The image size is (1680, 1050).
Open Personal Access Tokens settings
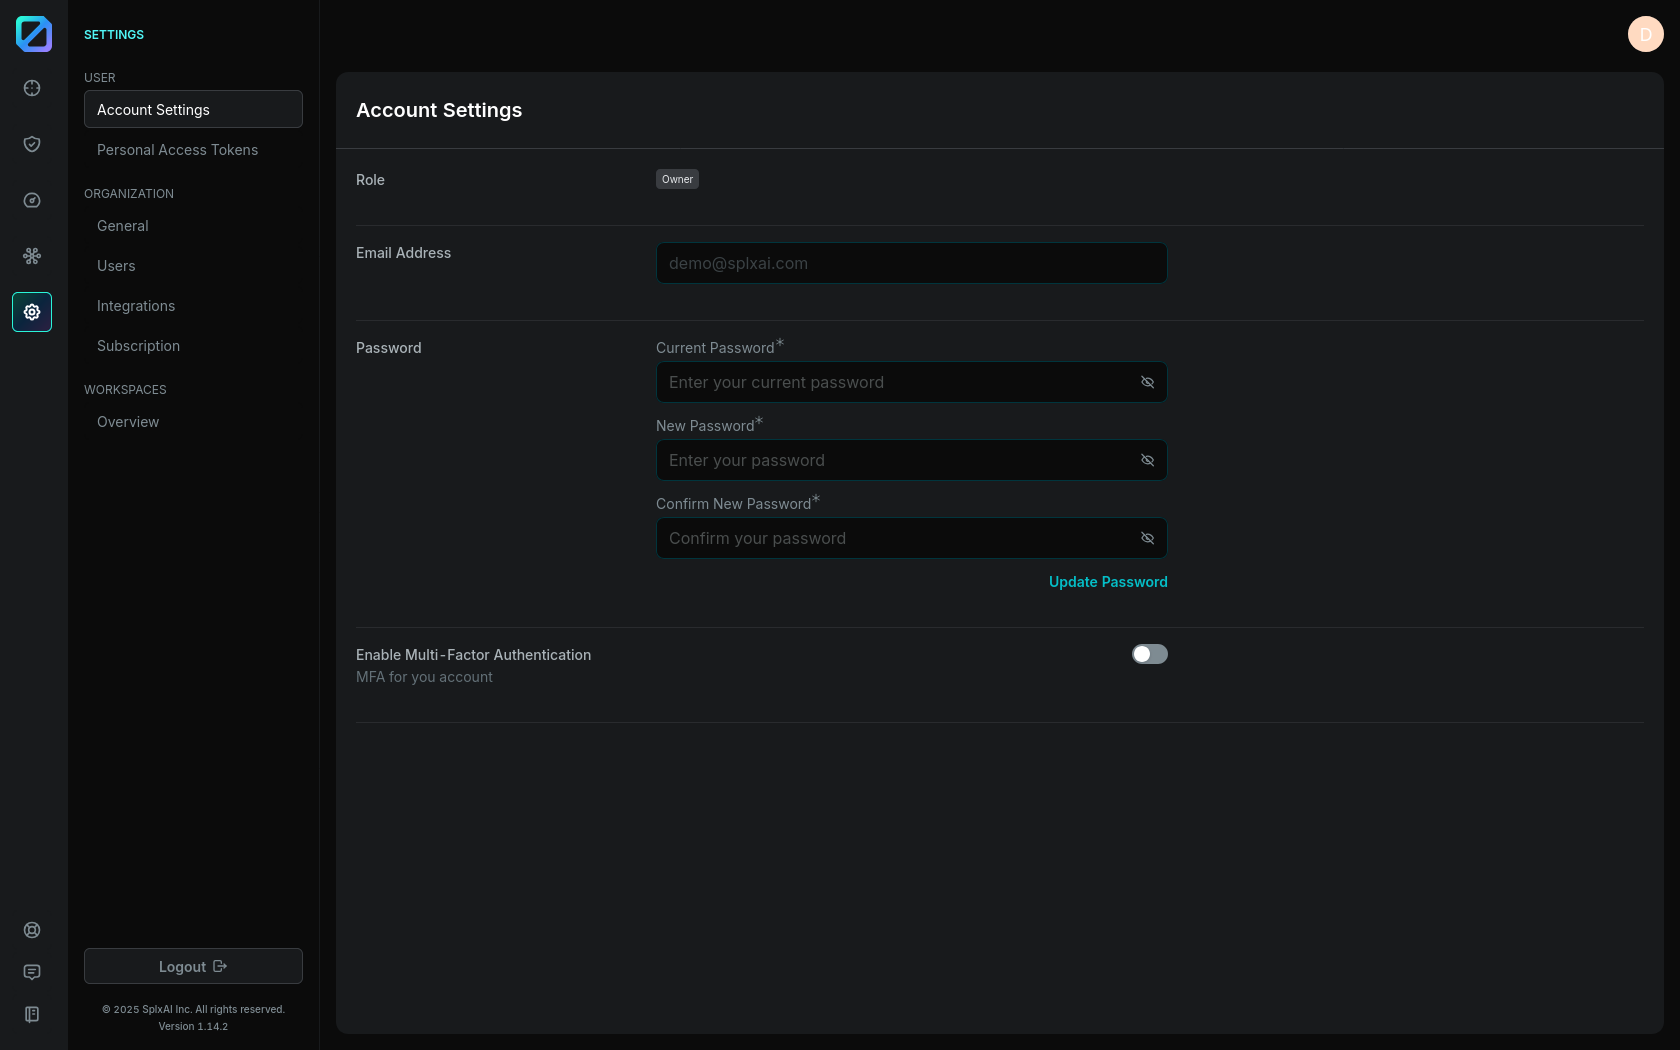177,150
